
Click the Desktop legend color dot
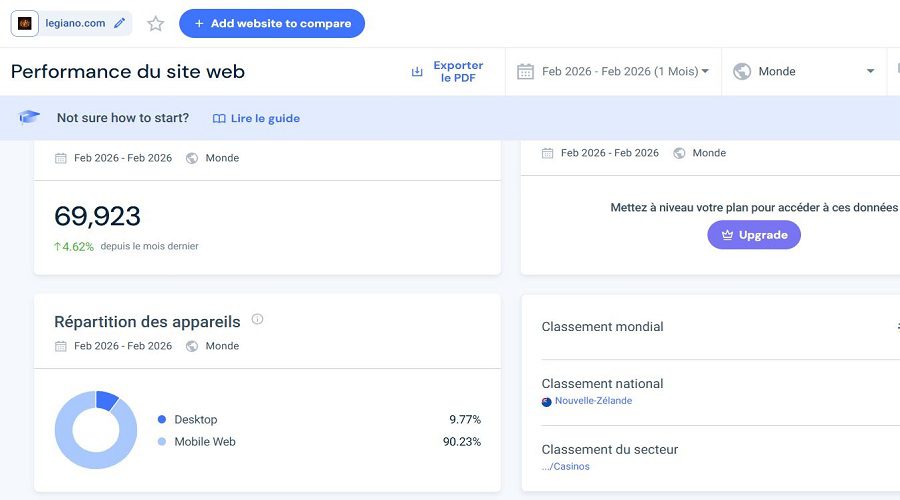coord(162,420)
